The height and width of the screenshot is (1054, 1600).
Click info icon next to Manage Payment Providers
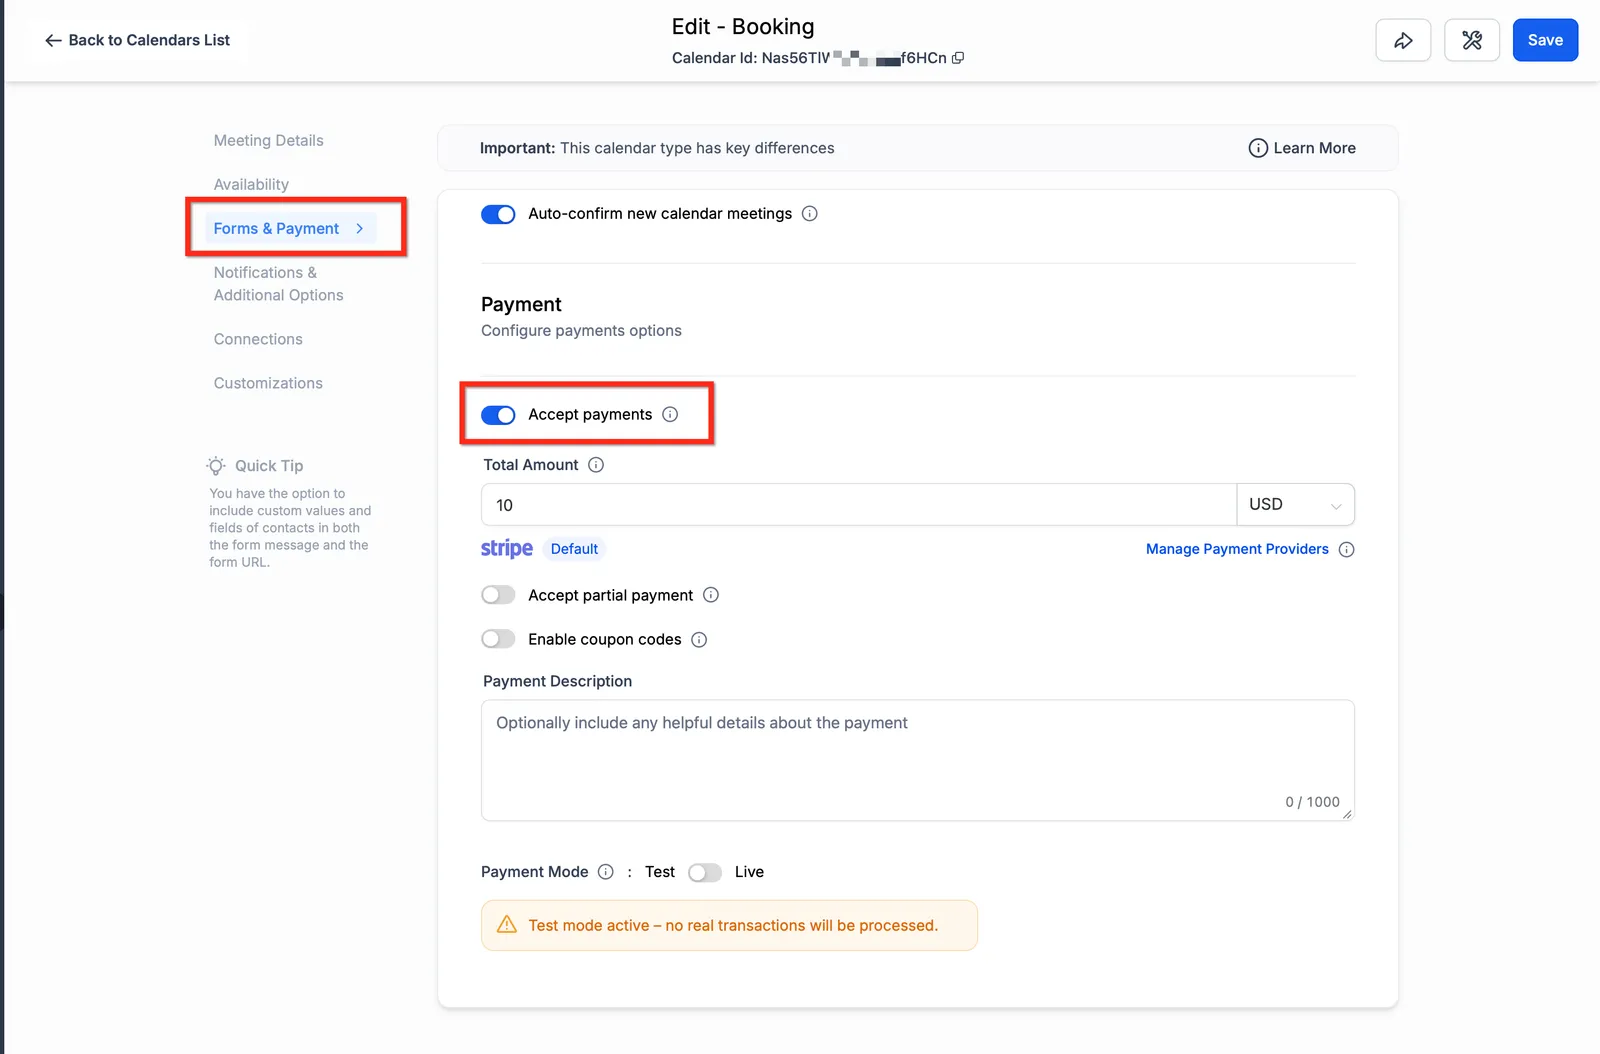pyautogui.click(x=1347, y=550)
